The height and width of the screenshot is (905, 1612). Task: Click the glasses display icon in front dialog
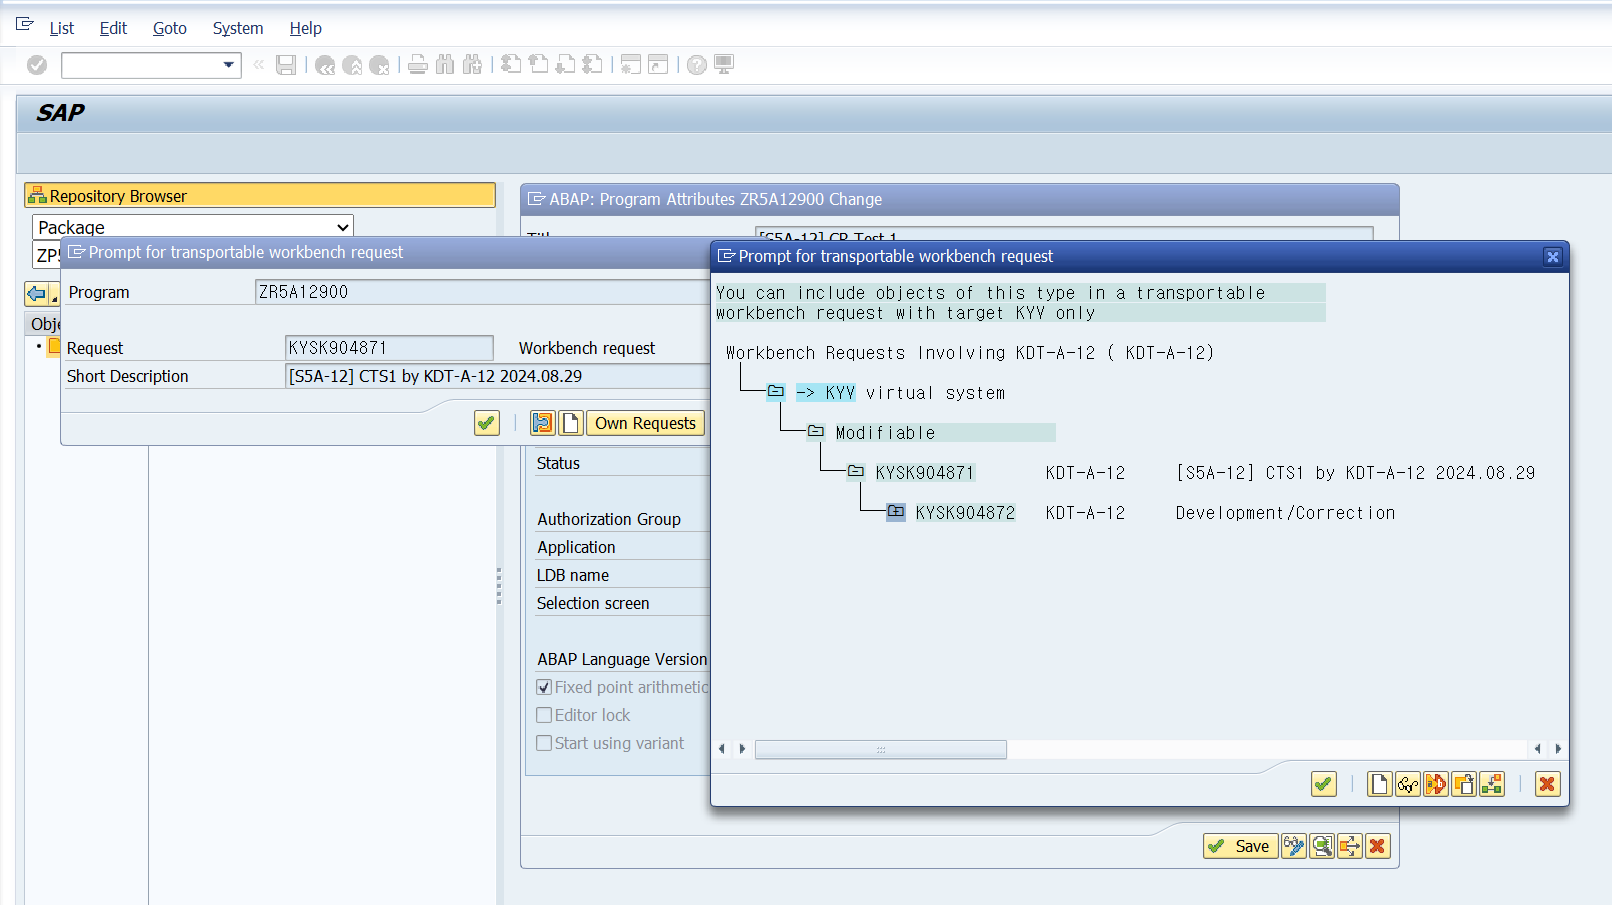1408,784
